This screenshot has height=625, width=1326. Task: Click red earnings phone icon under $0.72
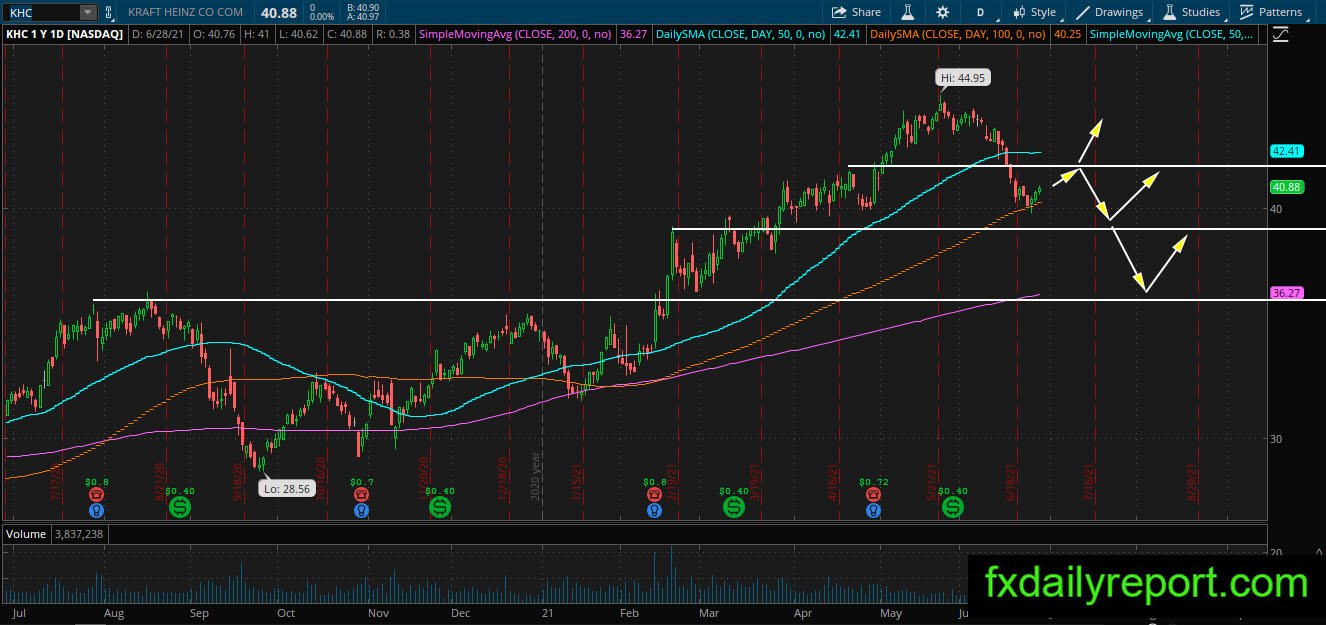coord(875,494)
